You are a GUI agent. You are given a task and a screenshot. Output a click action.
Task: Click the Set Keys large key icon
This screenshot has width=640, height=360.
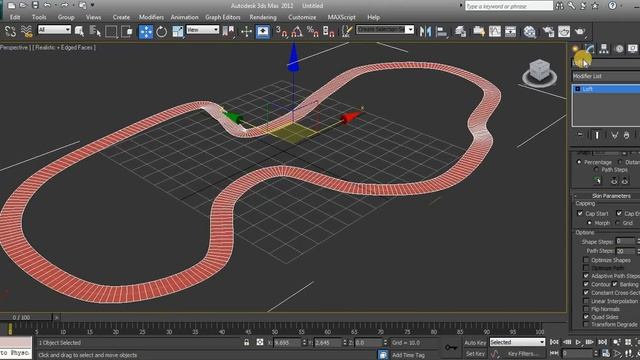click(x=451, y=347)
